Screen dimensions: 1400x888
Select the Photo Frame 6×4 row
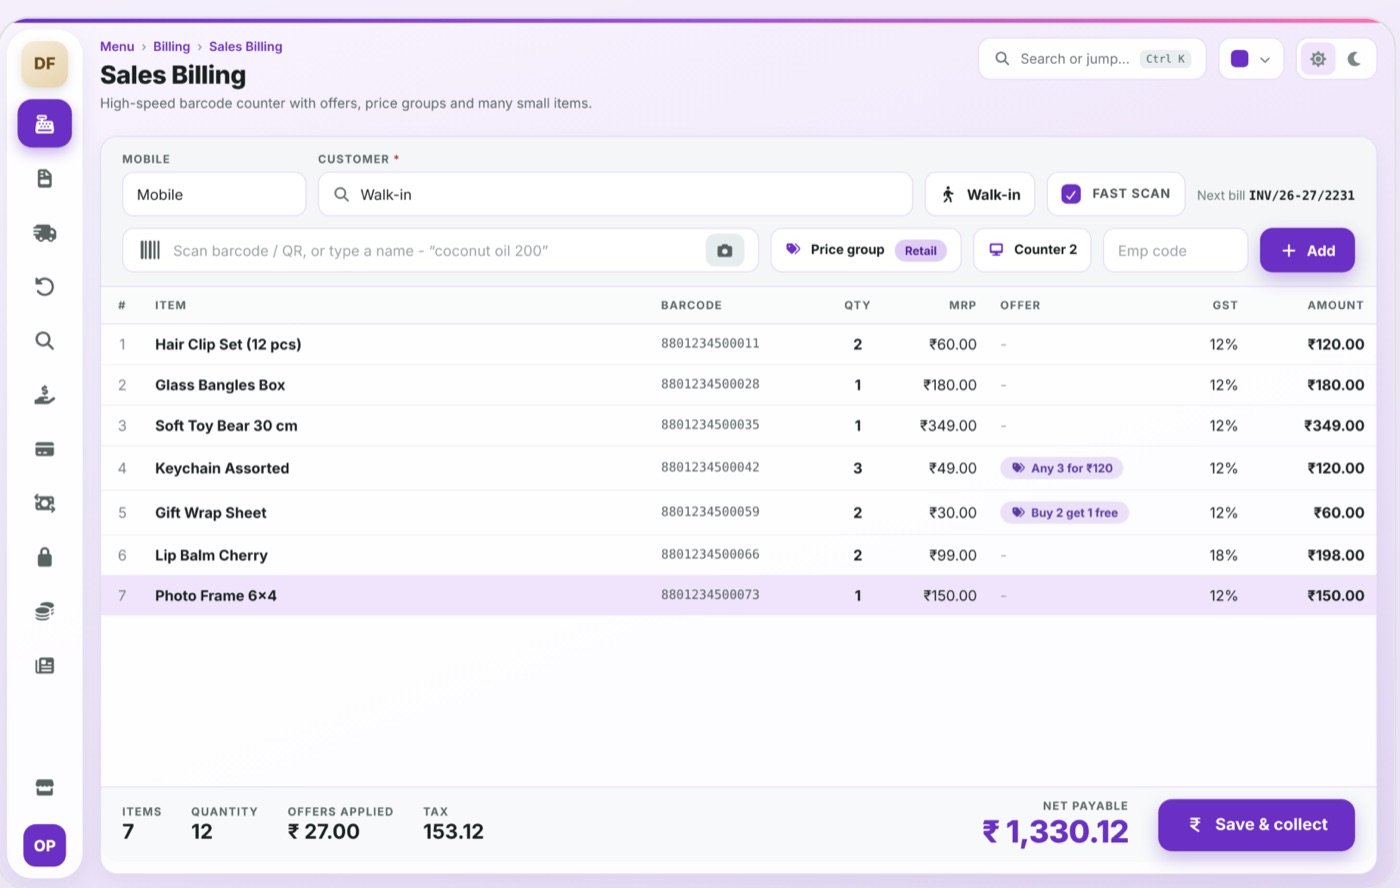(739, 595)
